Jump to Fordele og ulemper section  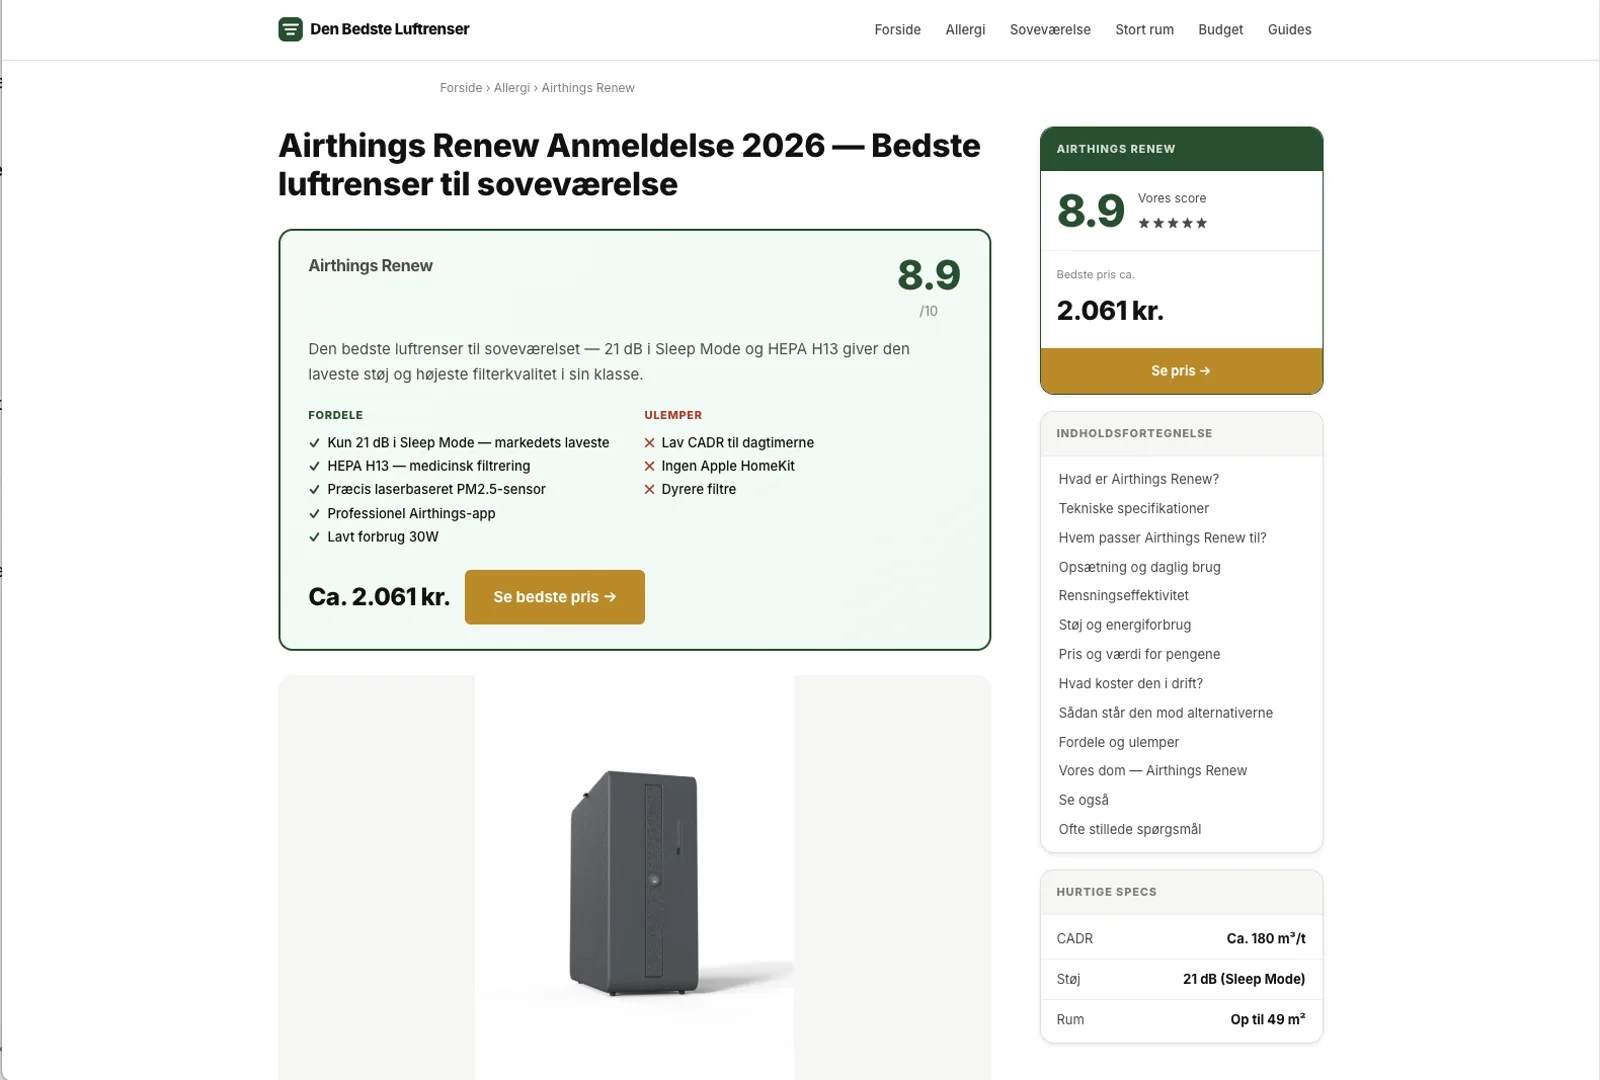pos(1118,742)
